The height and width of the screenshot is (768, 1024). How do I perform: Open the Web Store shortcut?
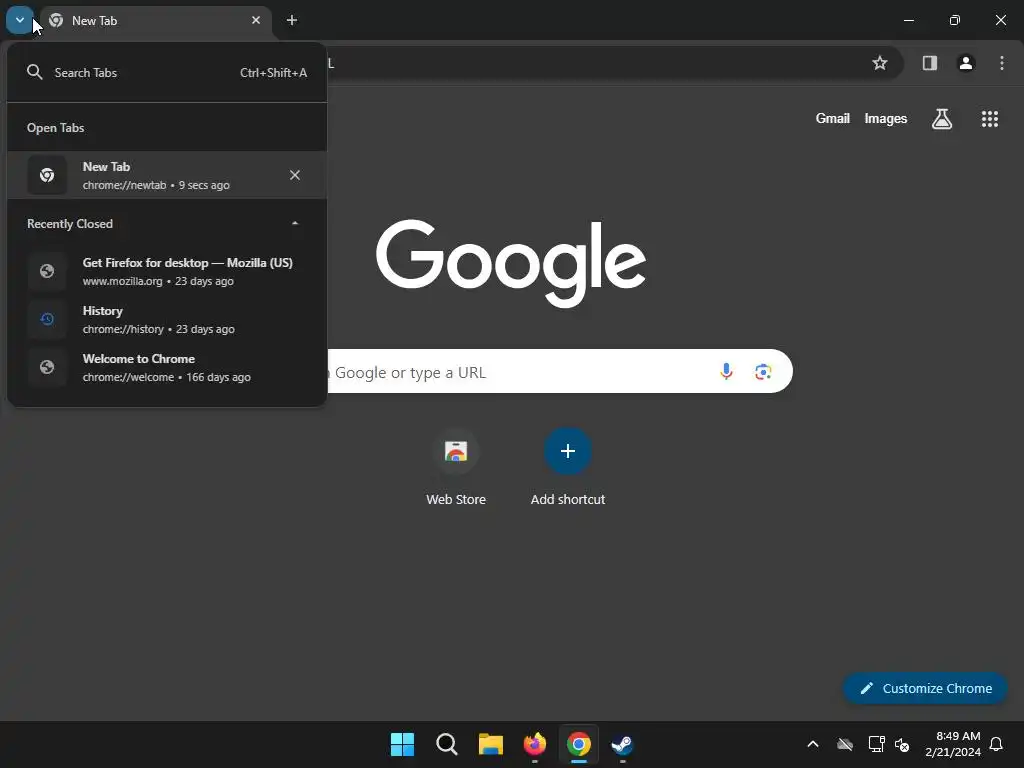pyautogui.click(x=456, y=466)
